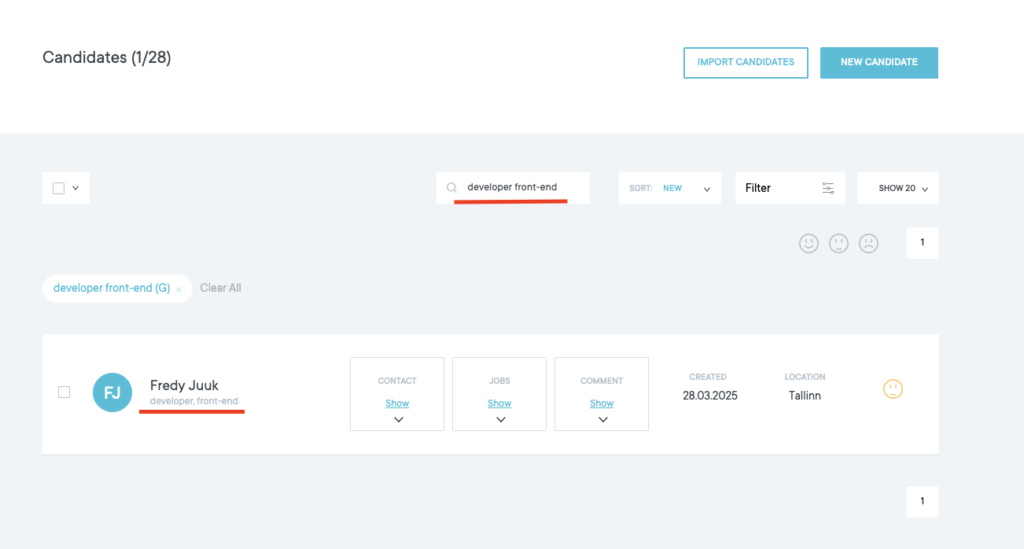This screenshot has height=549, width=1024.
Task: Expand the Jobs panel chevron
Action: [500, 420]
